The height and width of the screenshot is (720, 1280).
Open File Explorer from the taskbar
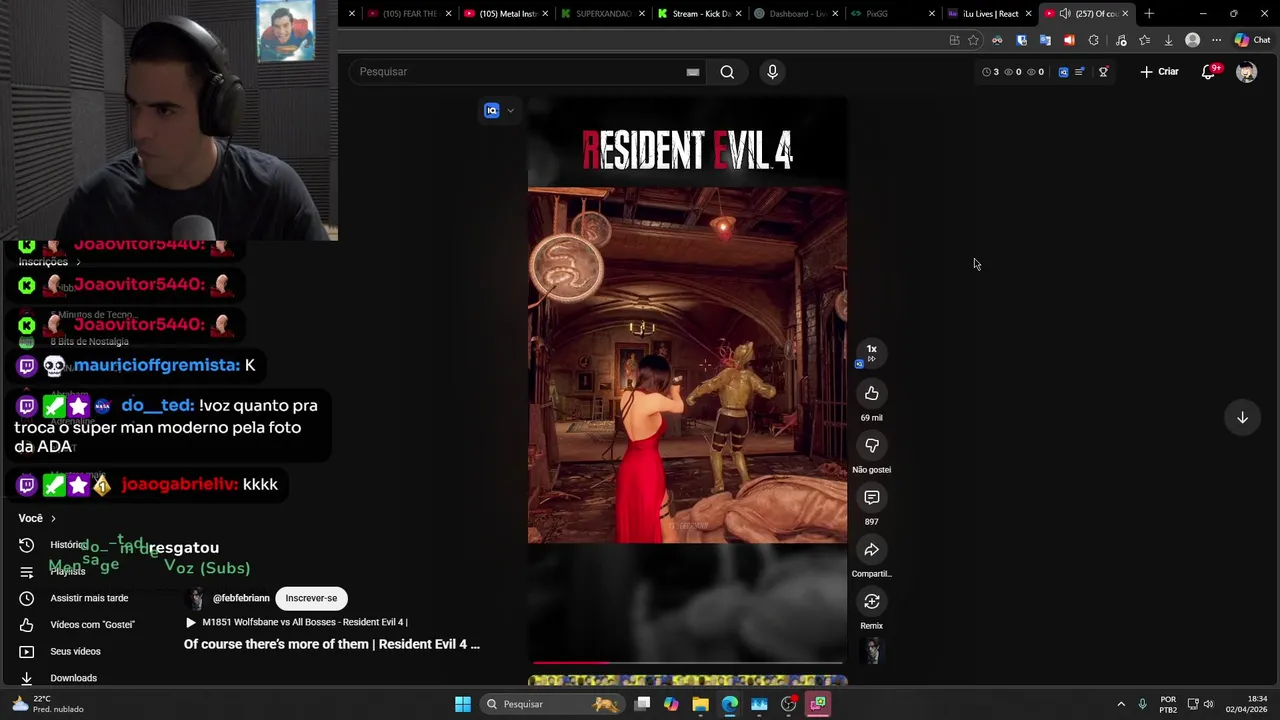[x=700, y=704]
